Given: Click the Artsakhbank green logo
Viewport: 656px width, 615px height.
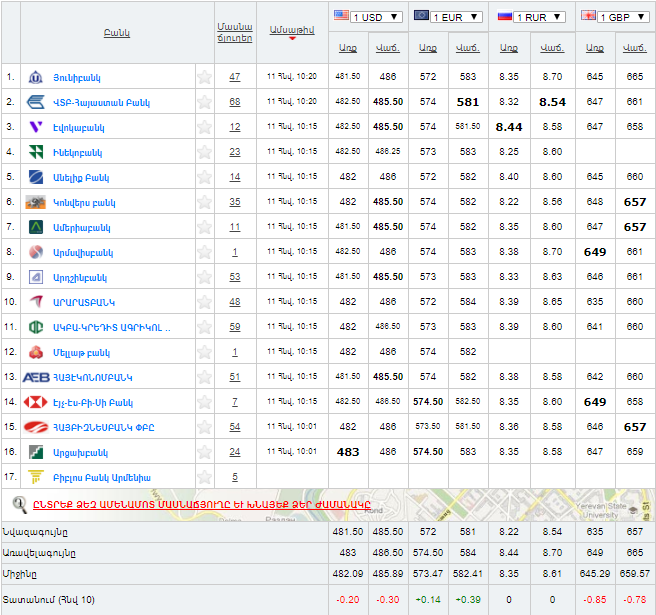Looking at the screenshot, I should pos(36,452).
